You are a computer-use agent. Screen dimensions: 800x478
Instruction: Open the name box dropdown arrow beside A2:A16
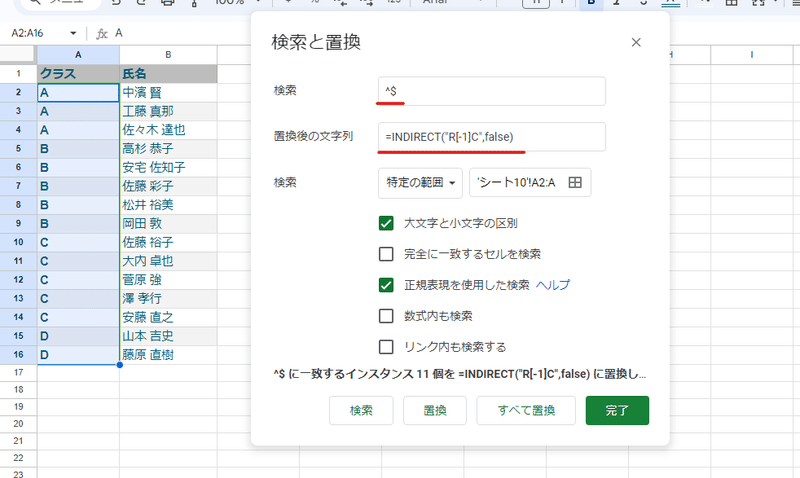(73, 33)
